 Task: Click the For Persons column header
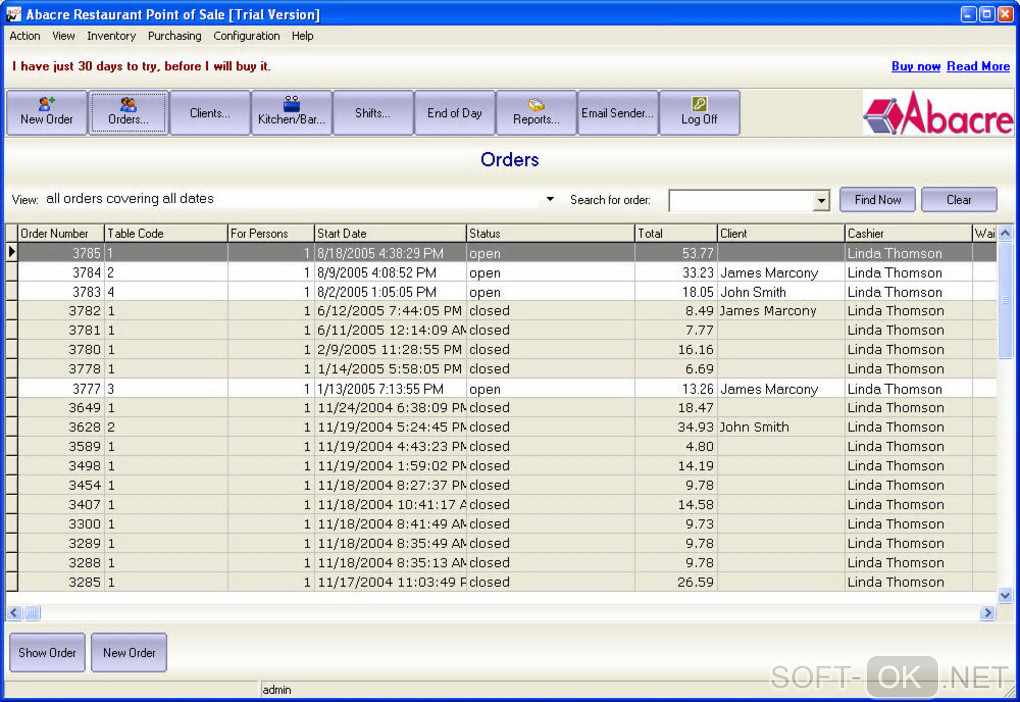click(271, 233)
